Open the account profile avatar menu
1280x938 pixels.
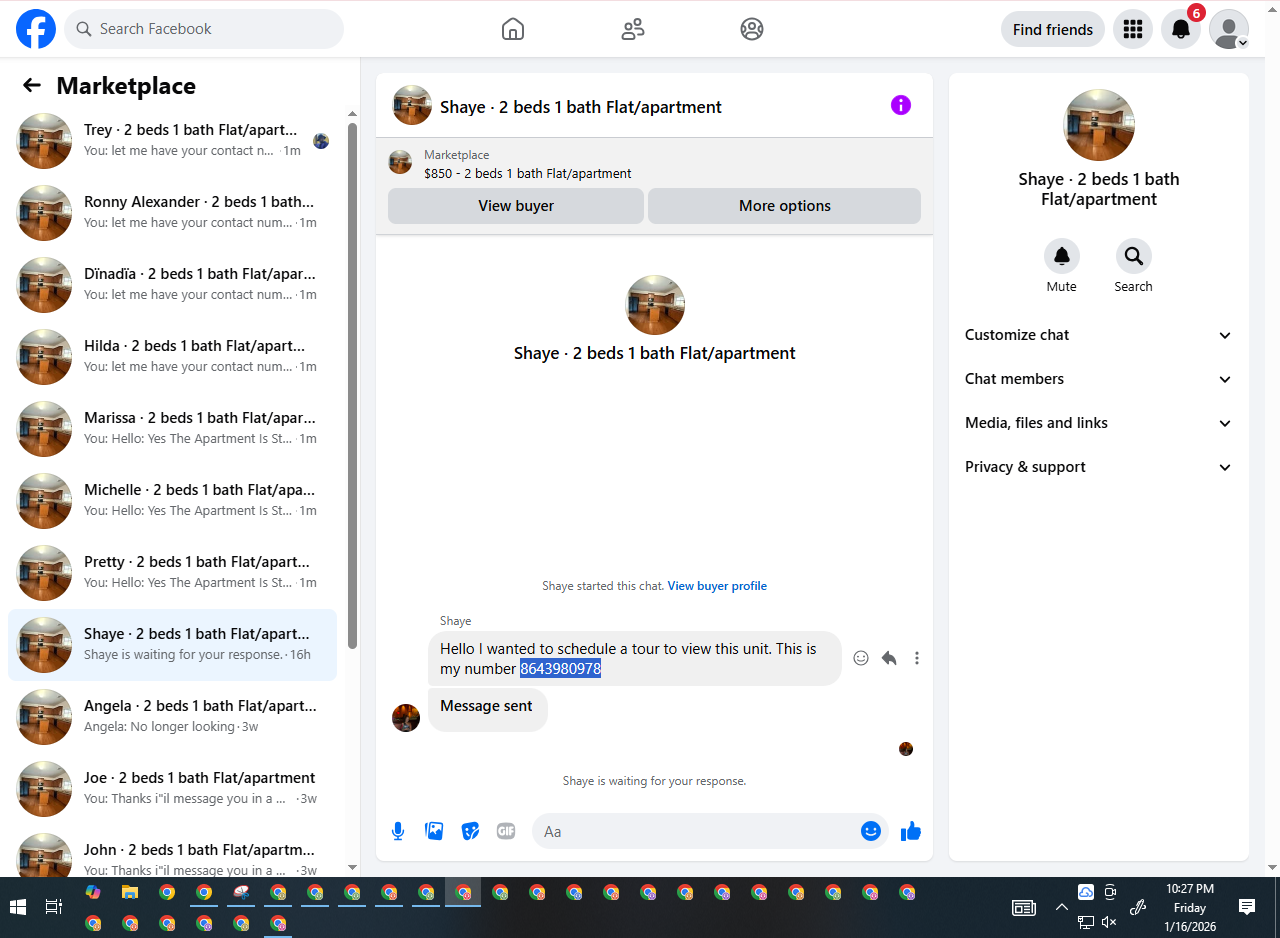[x=1229, y=29]
